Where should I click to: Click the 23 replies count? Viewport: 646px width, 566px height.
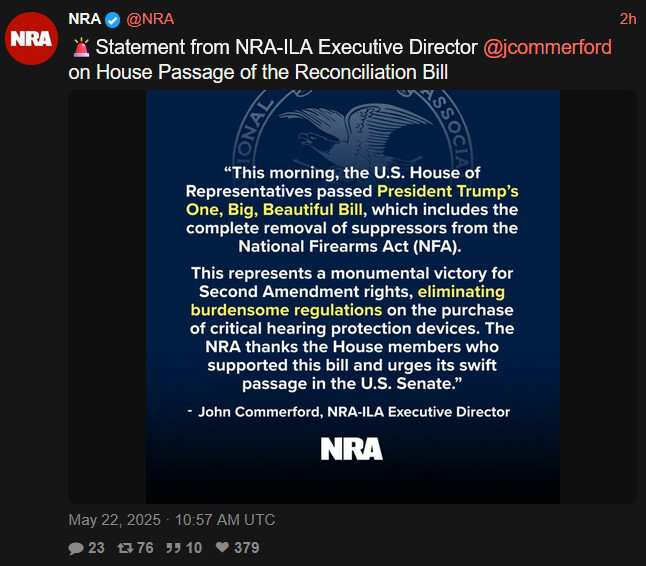pyautogui.click(x=96, y=548)
